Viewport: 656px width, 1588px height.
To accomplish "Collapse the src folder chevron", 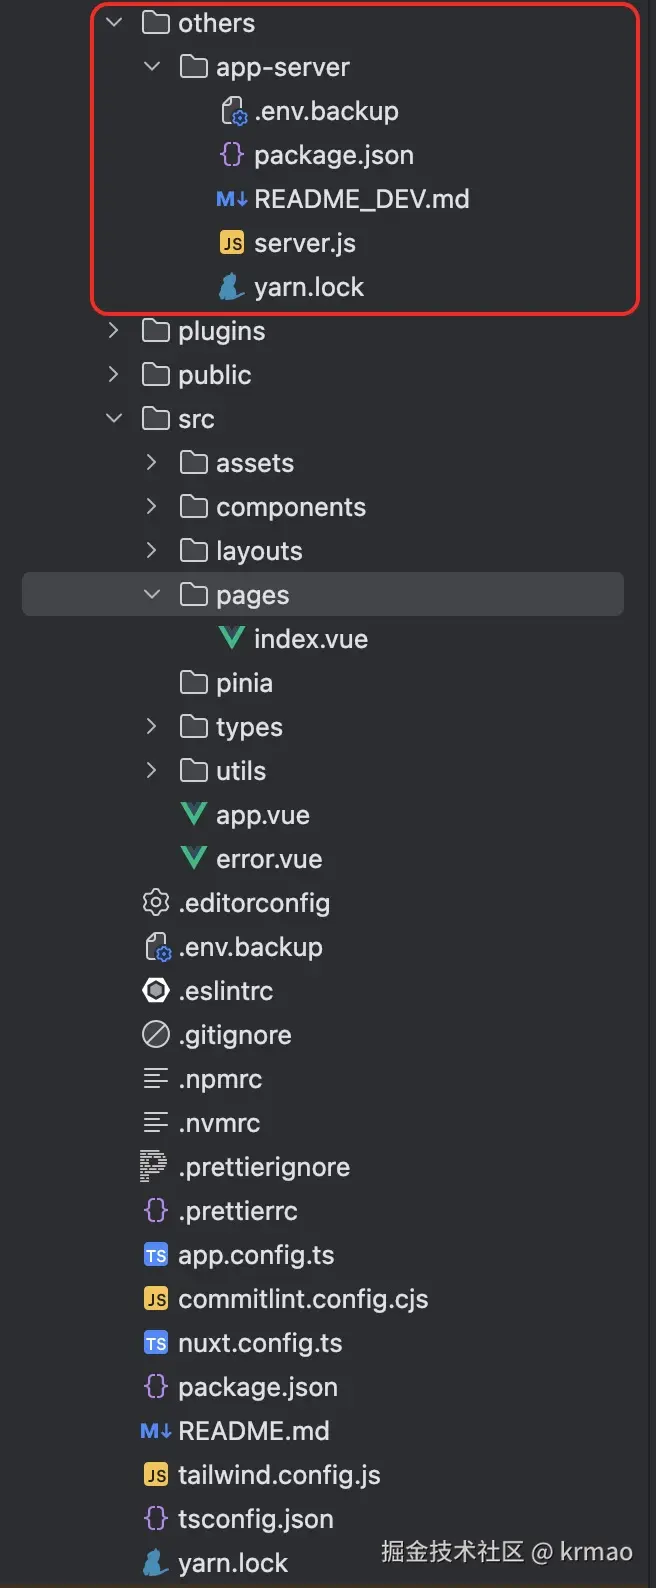I will (114, 419).
